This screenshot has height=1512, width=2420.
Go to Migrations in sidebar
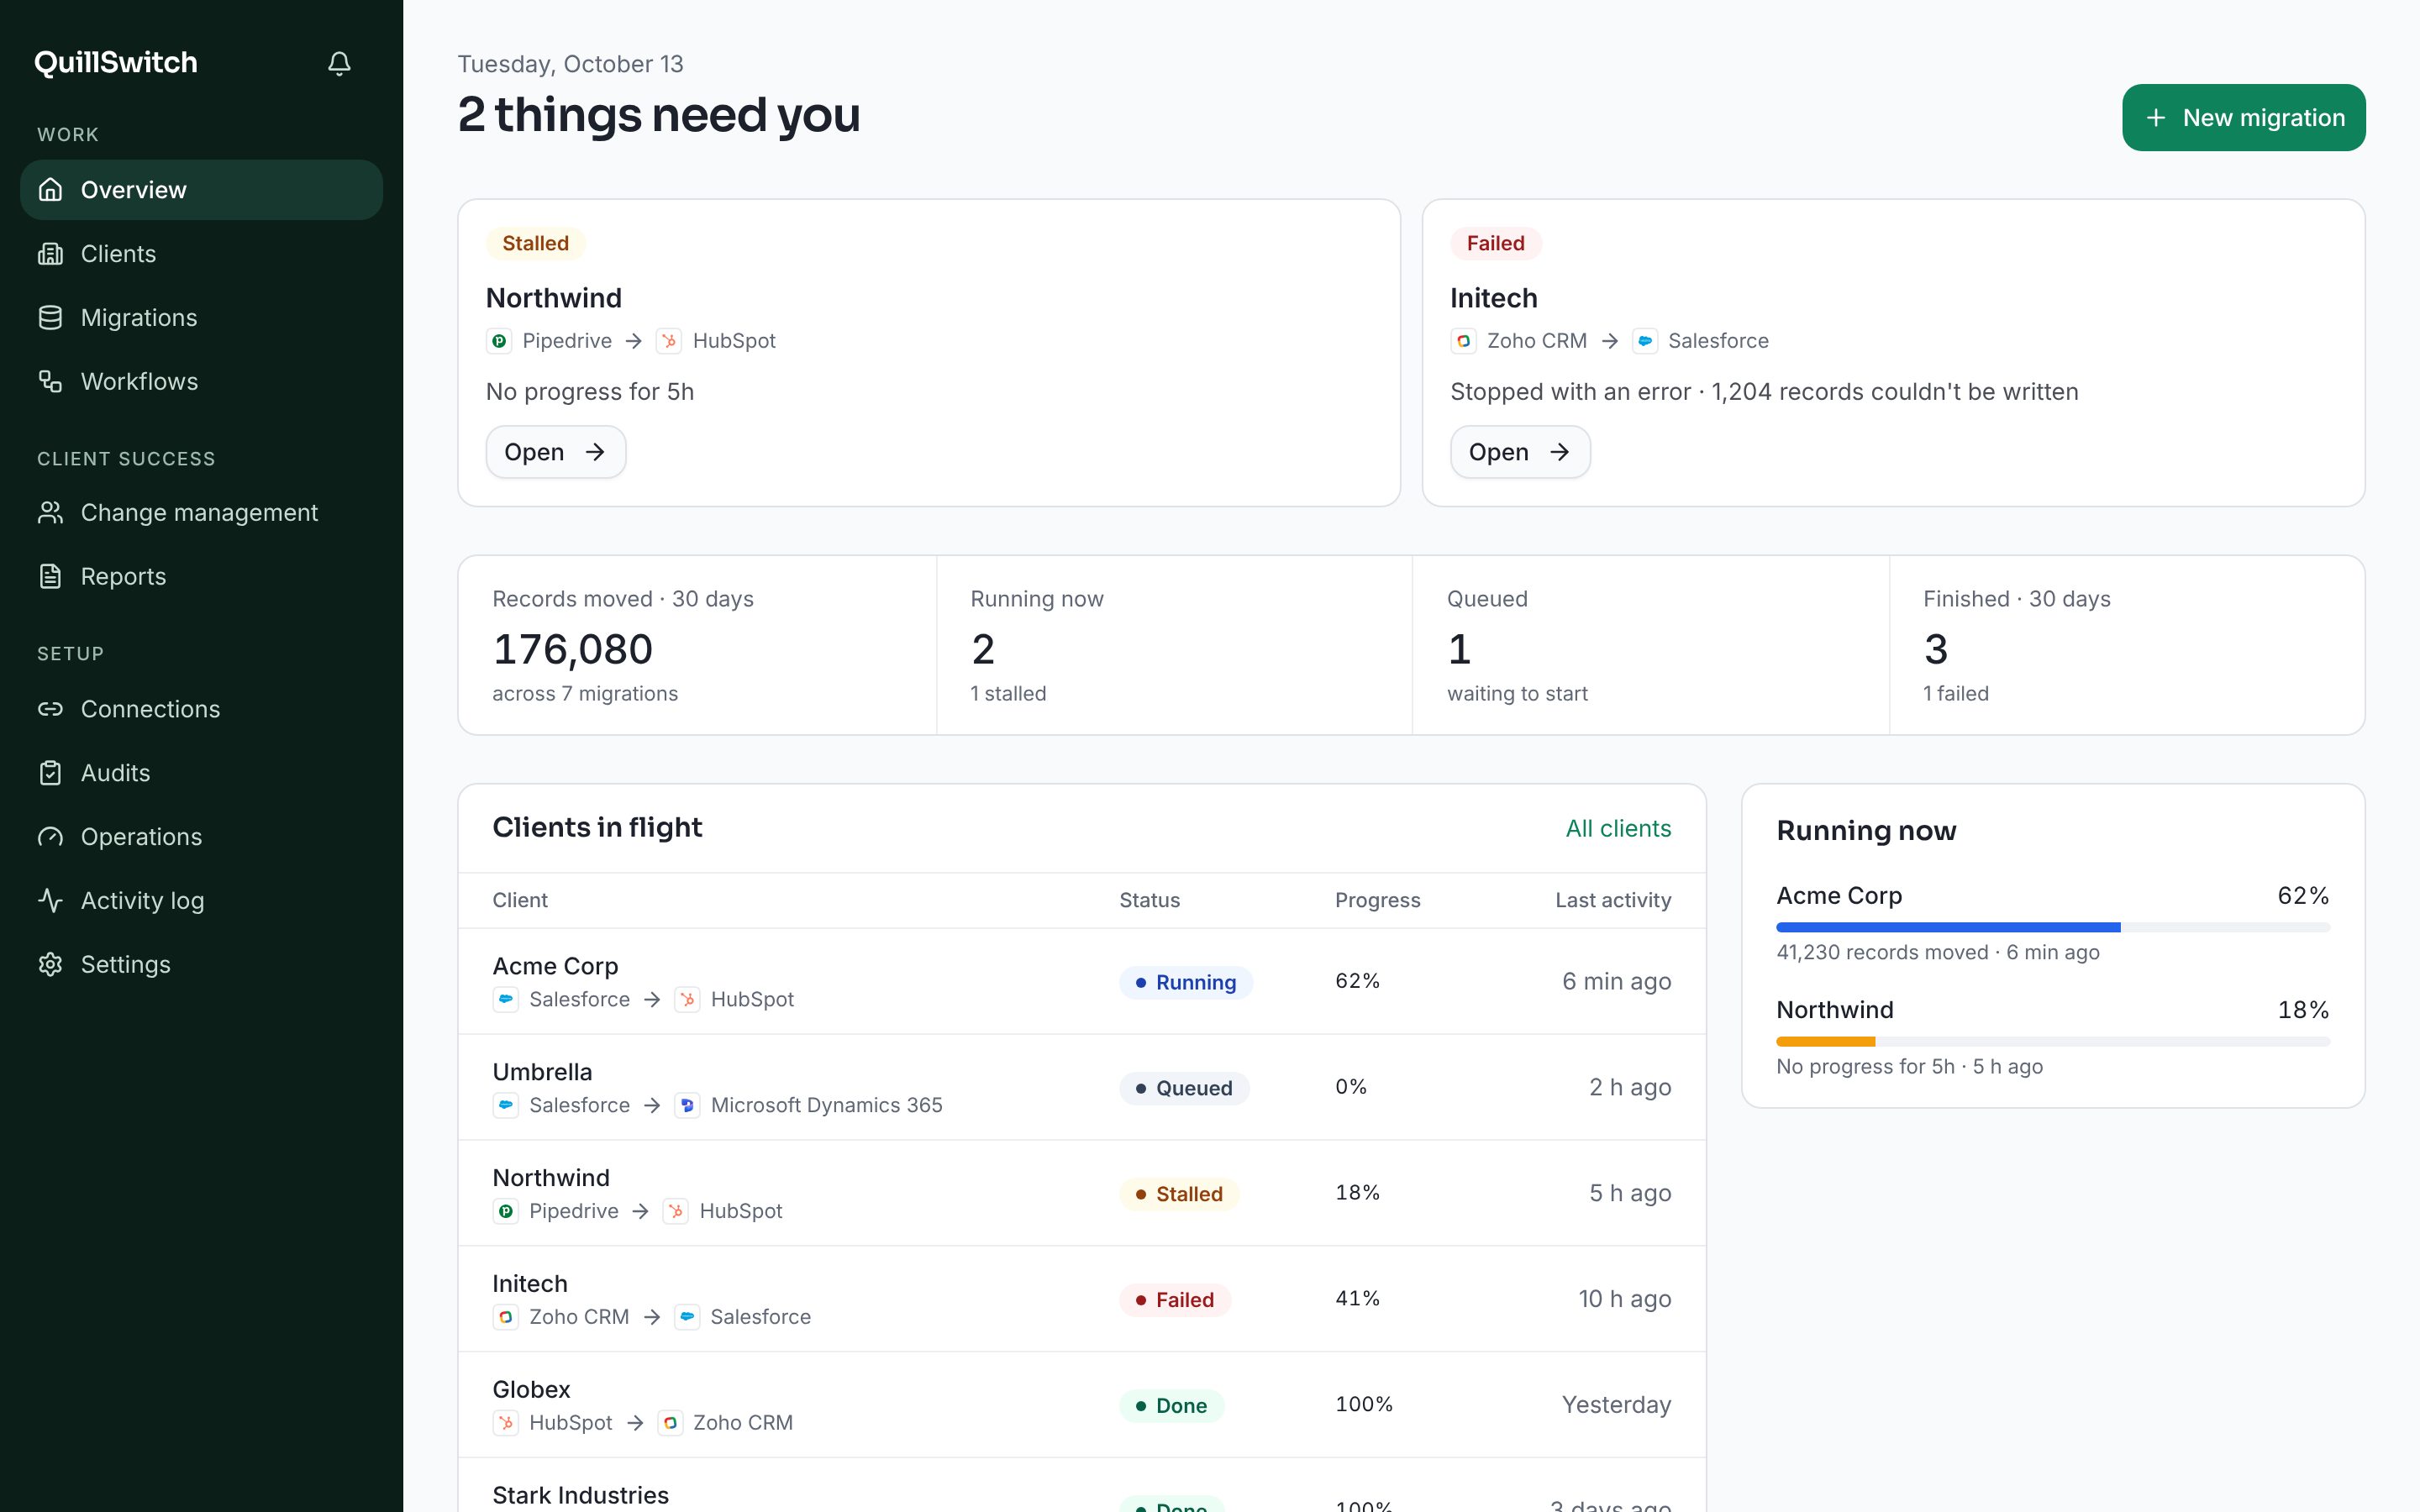(x=201, y=318)
